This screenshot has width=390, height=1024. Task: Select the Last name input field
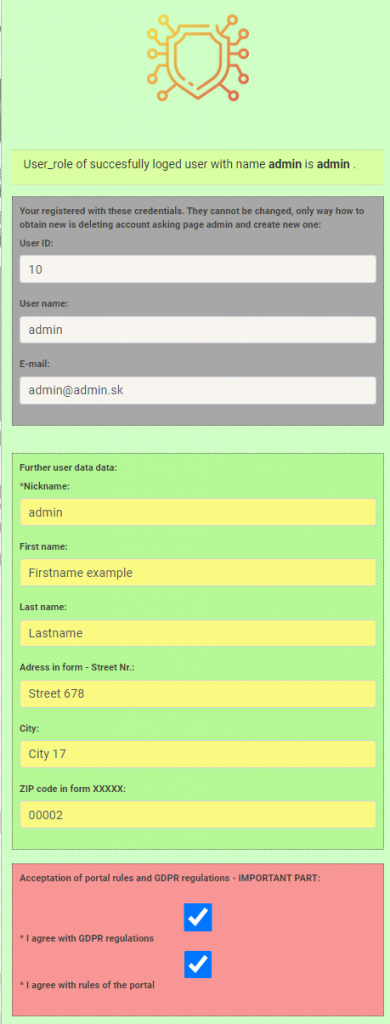[198, 633]
